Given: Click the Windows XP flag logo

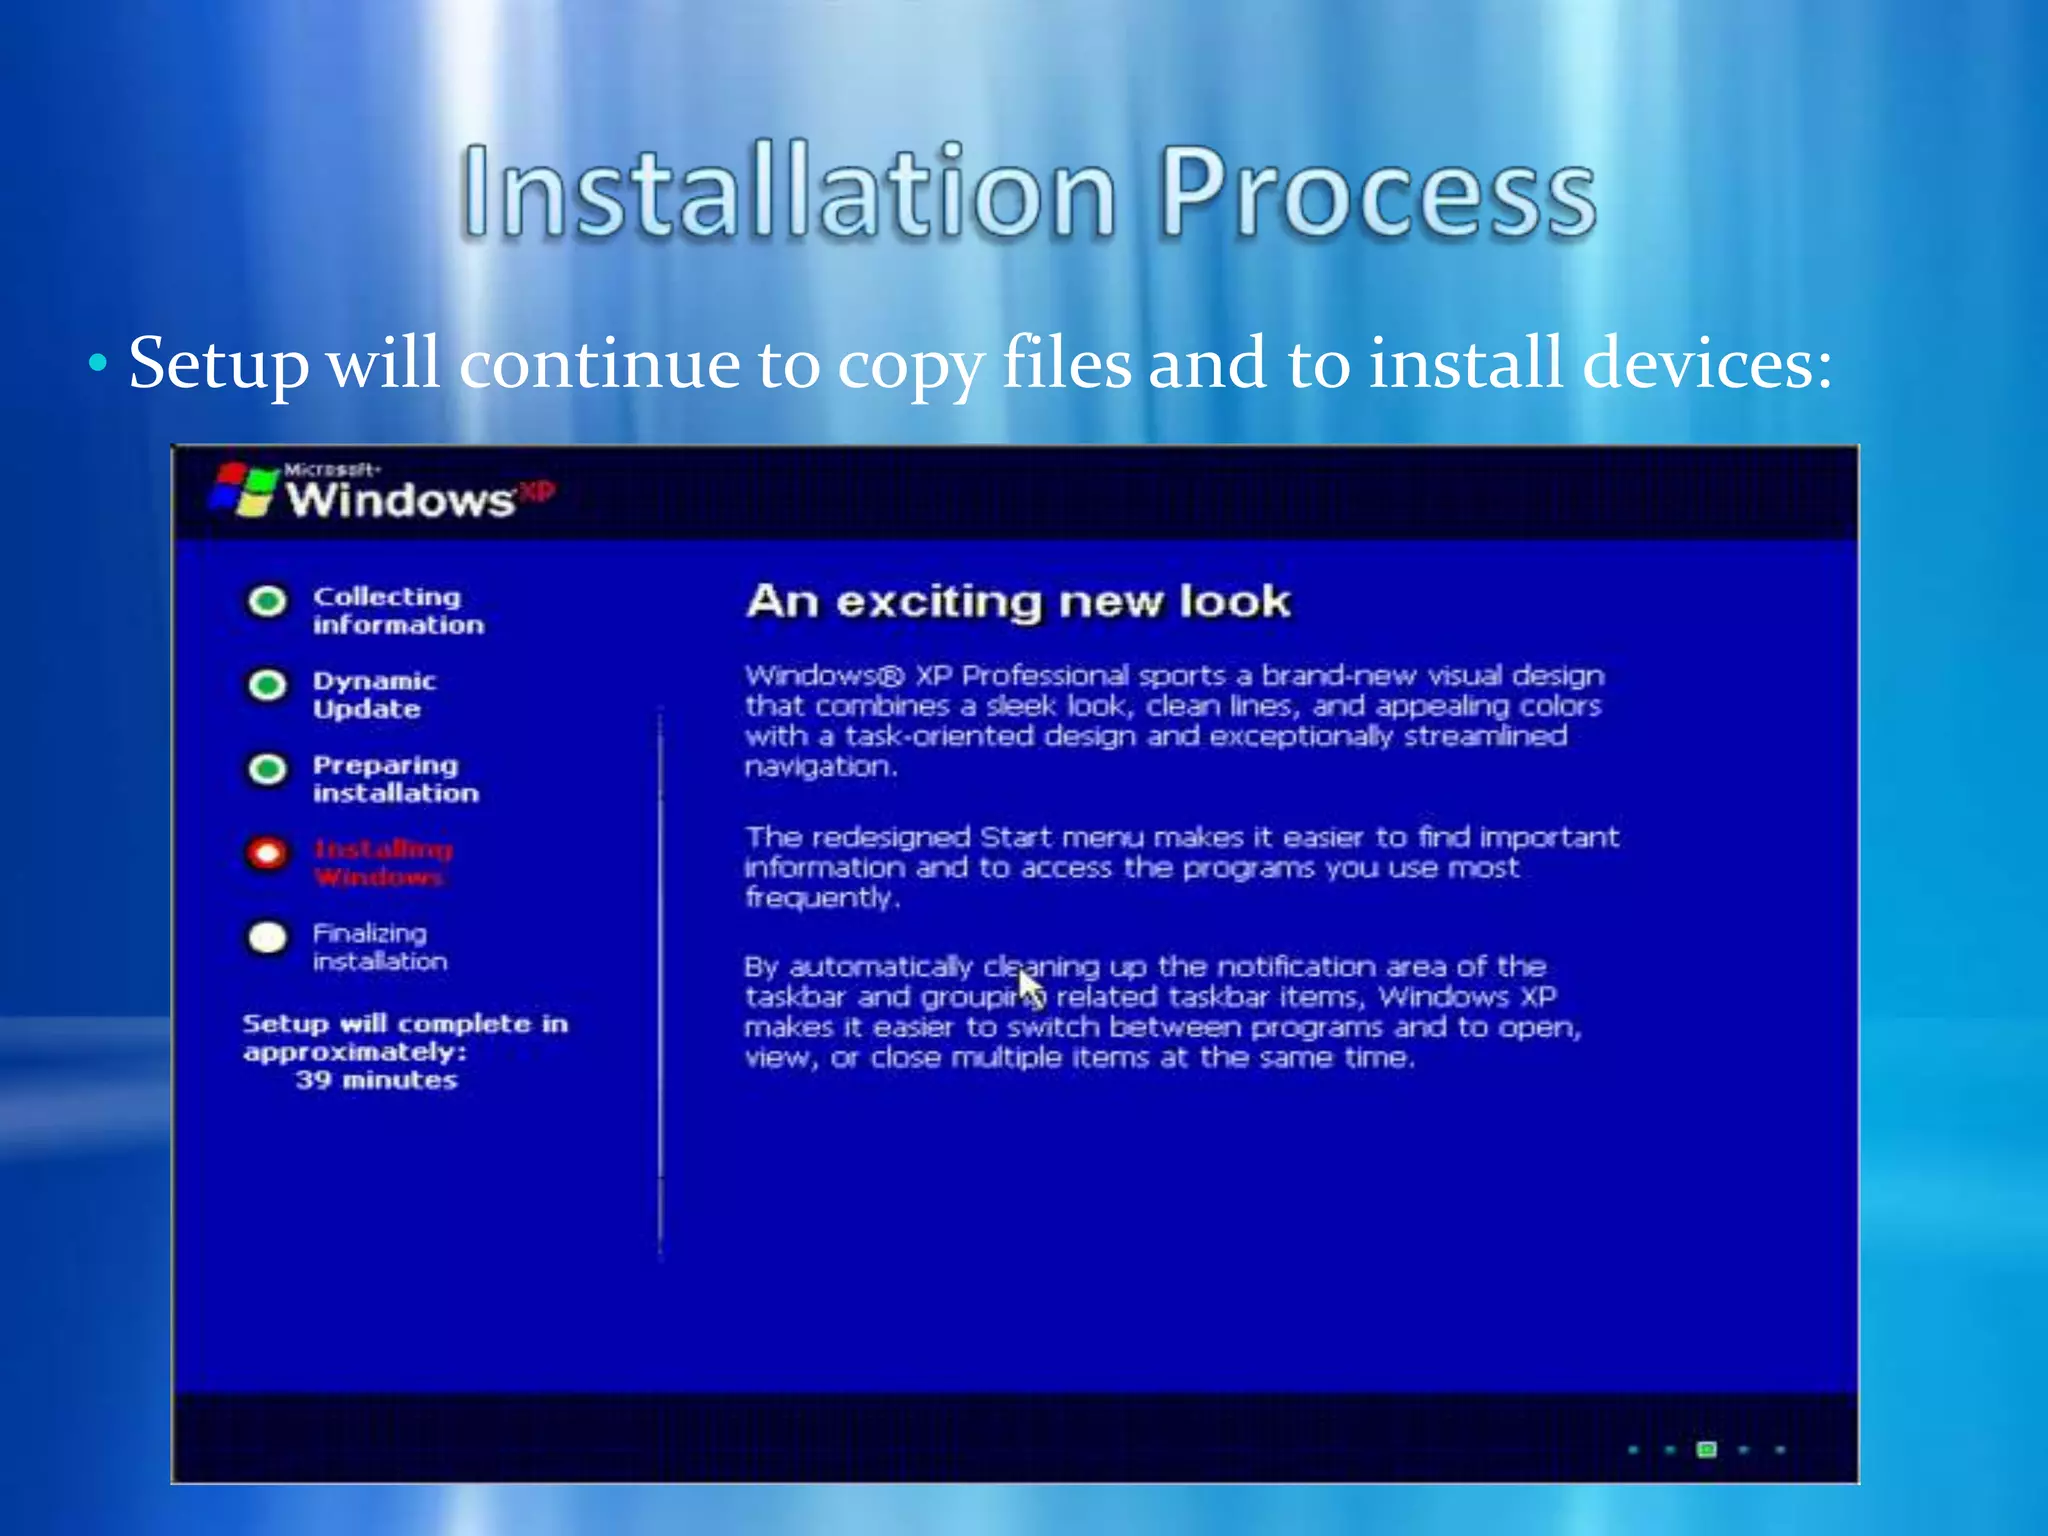Looking at the screenshot, I should pos(243,490).
